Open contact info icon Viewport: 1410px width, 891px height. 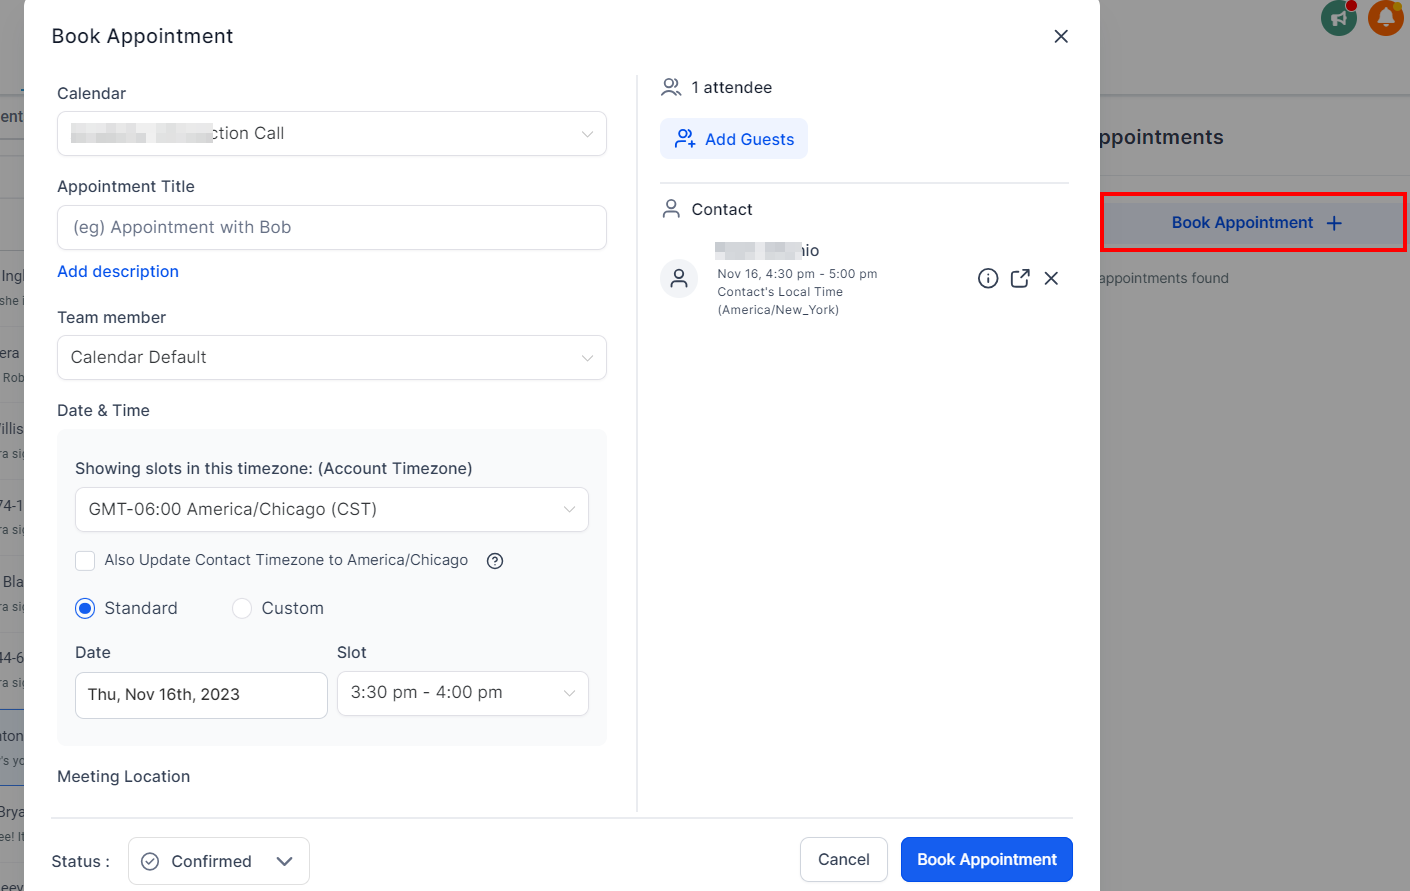click(x=988, y=279)
